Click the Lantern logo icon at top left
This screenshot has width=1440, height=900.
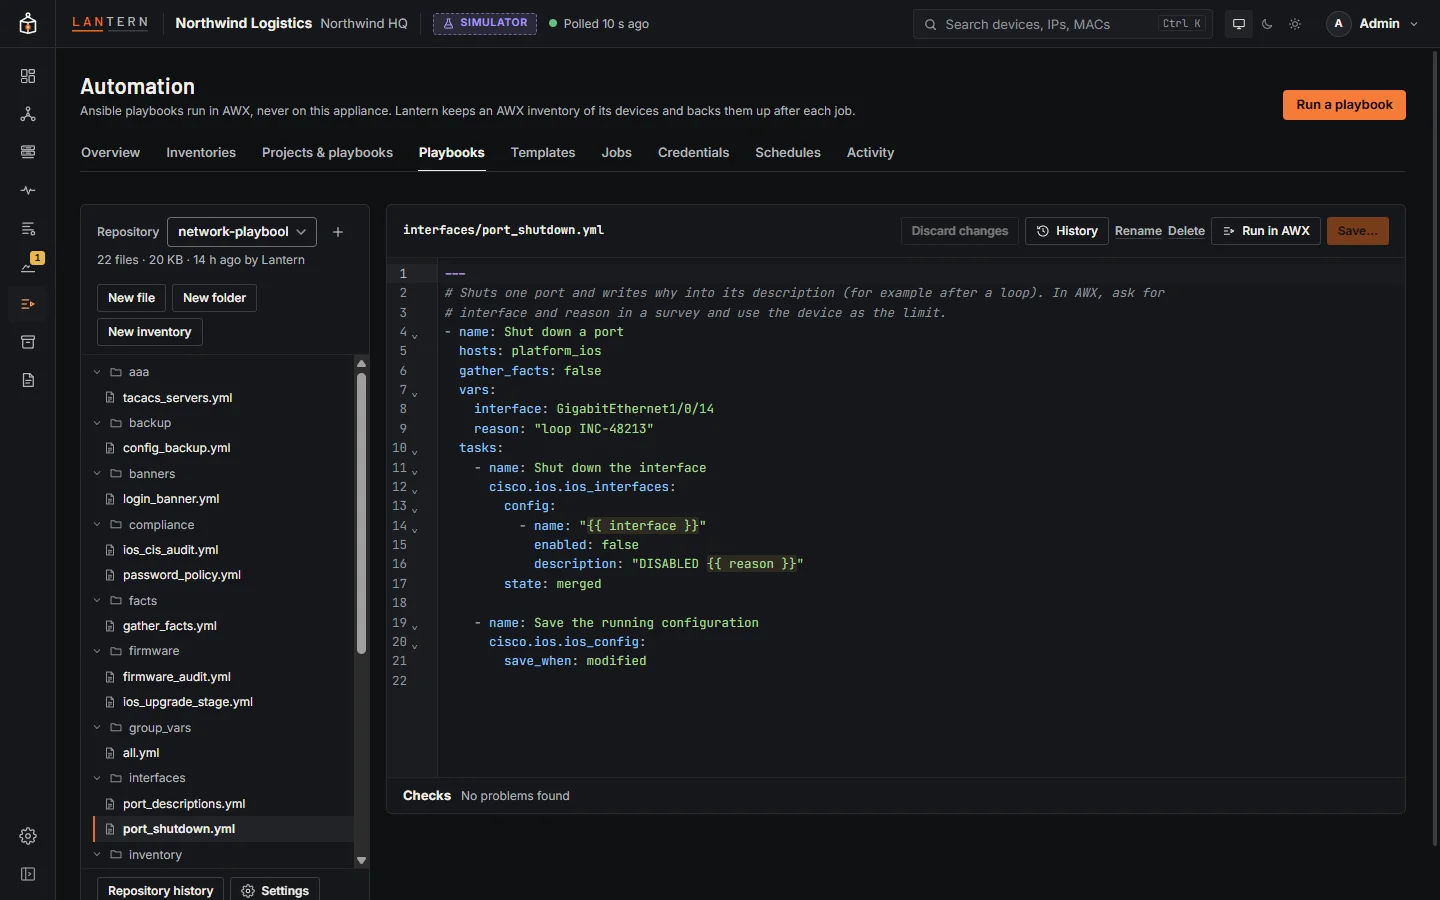point(28,24)
